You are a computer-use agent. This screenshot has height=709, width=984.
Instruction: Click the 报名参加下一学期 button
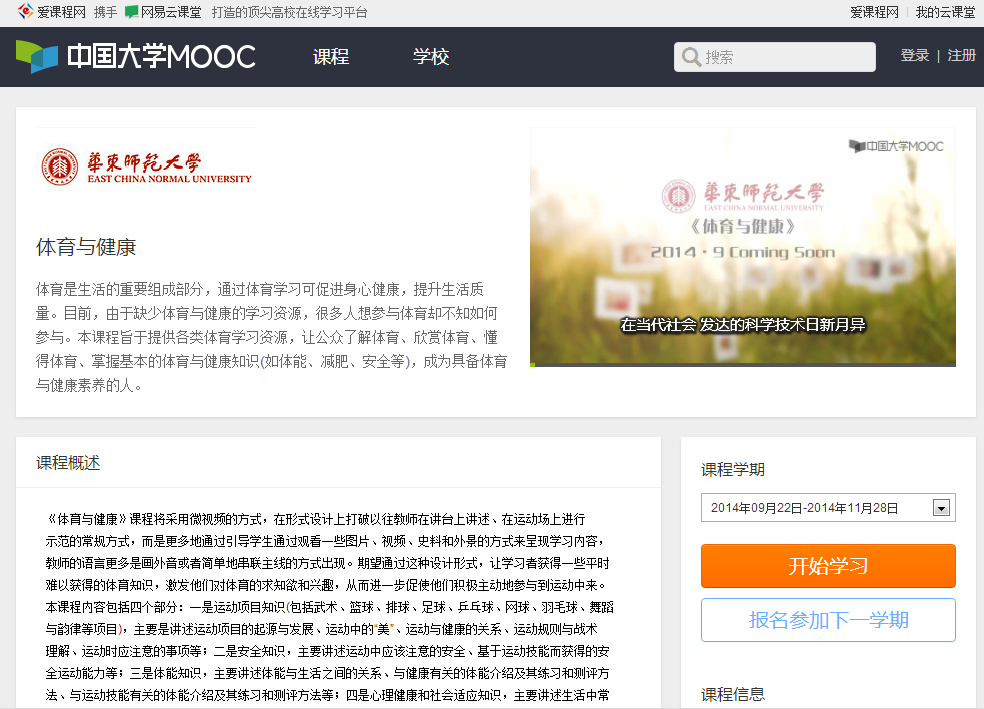click(828, 620)
